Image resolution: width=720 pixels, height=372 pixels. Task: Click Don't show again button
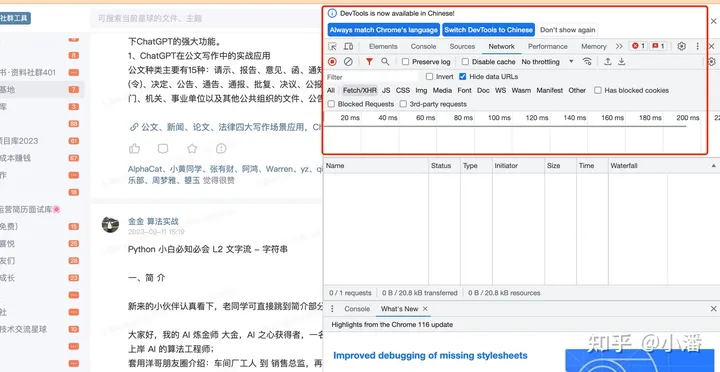[x=568, y=30]
